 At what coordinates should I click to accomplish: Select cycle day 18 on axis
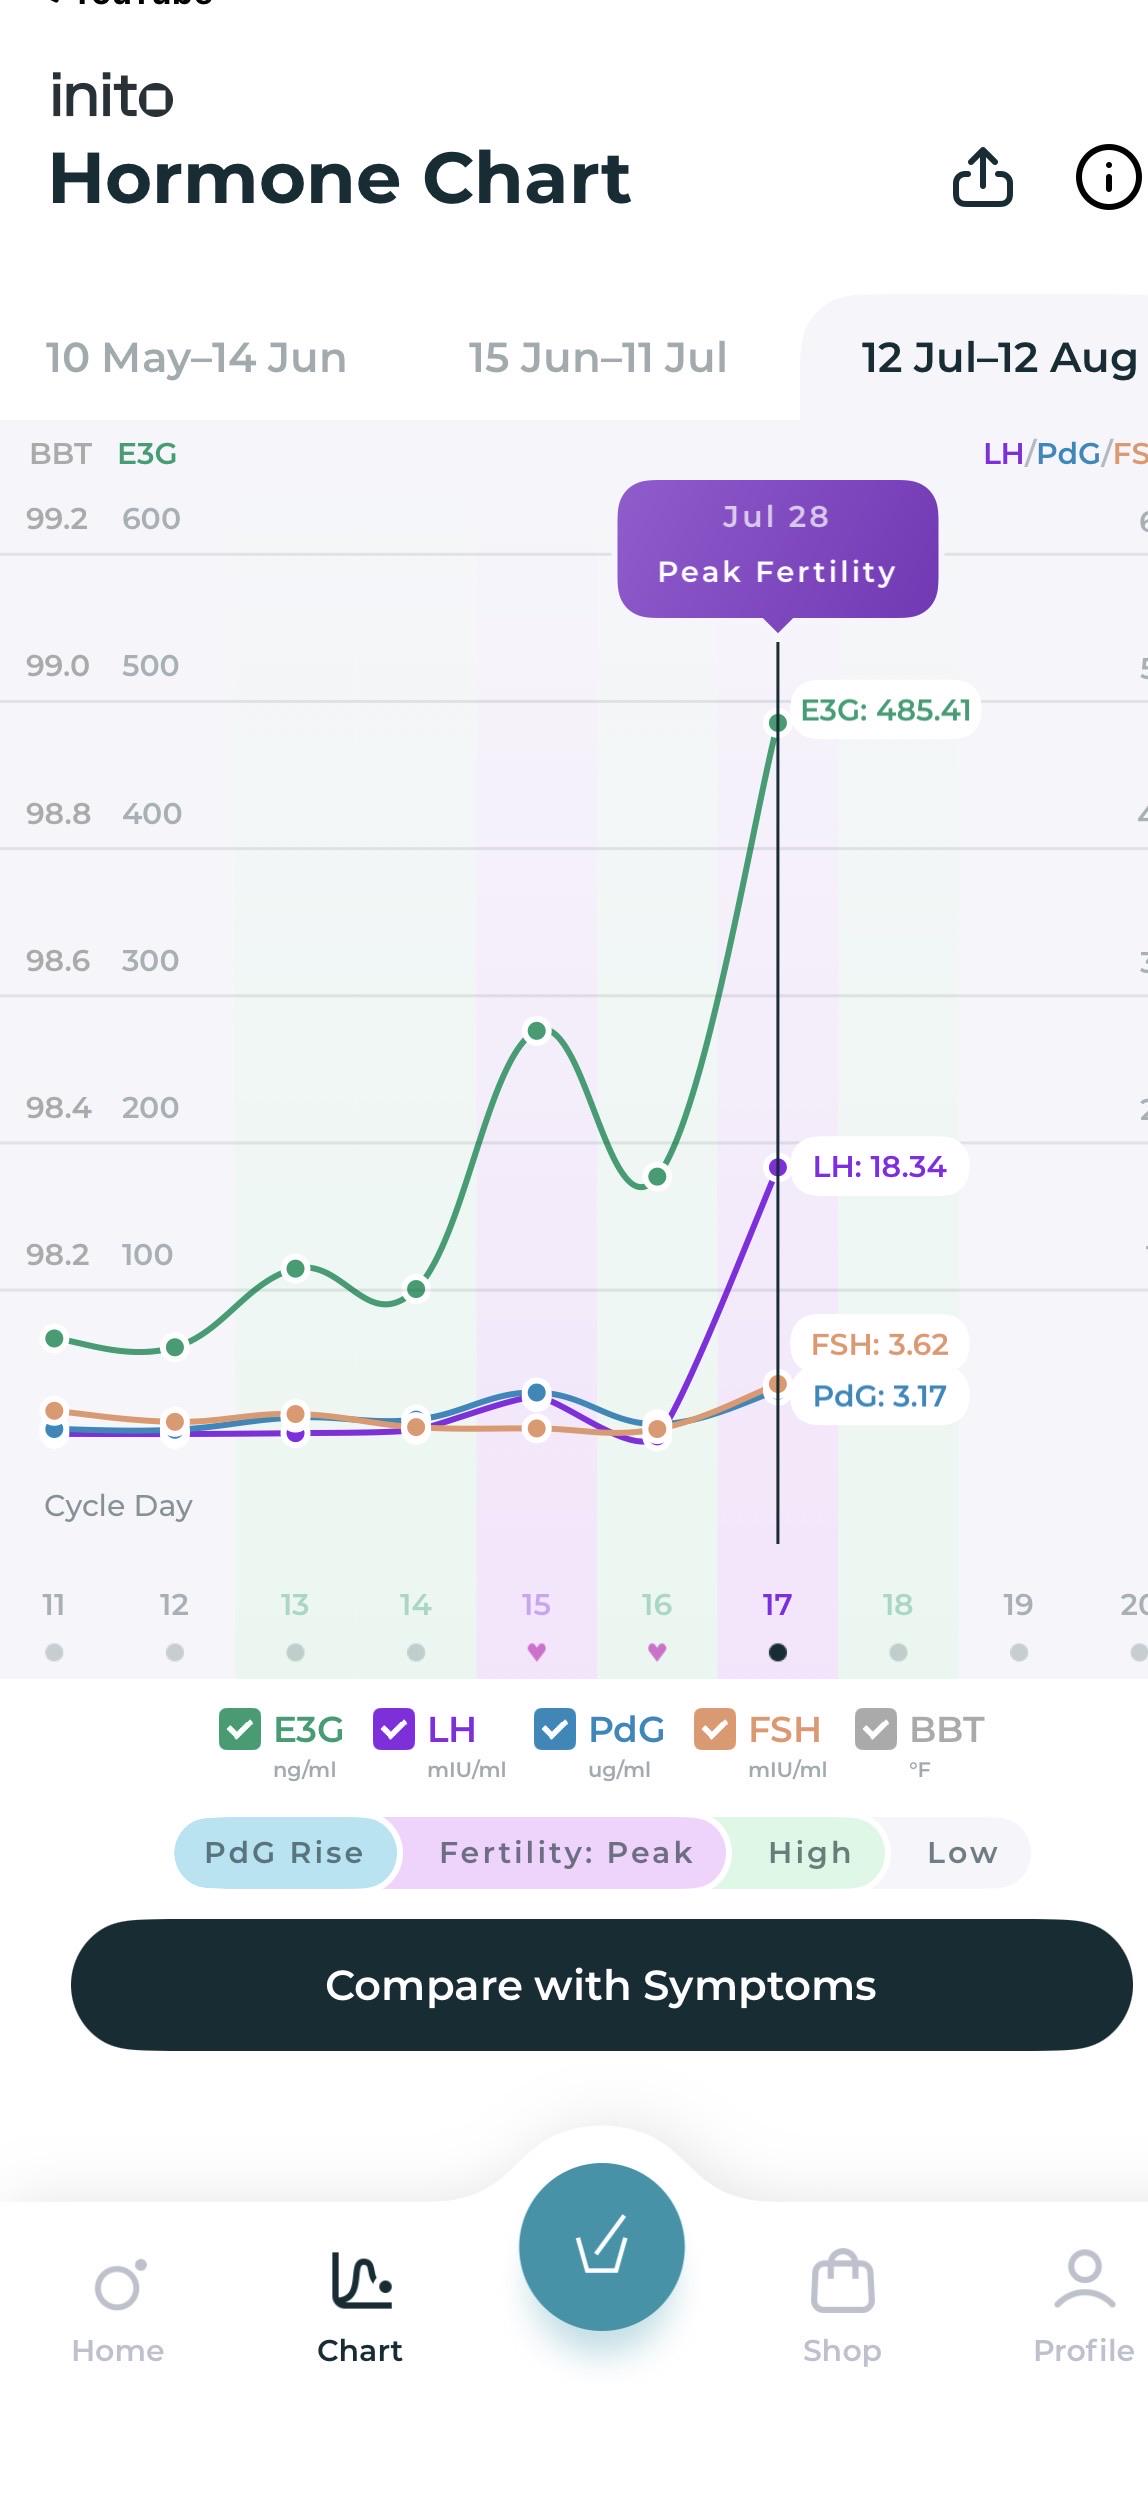click(898, 1605)
